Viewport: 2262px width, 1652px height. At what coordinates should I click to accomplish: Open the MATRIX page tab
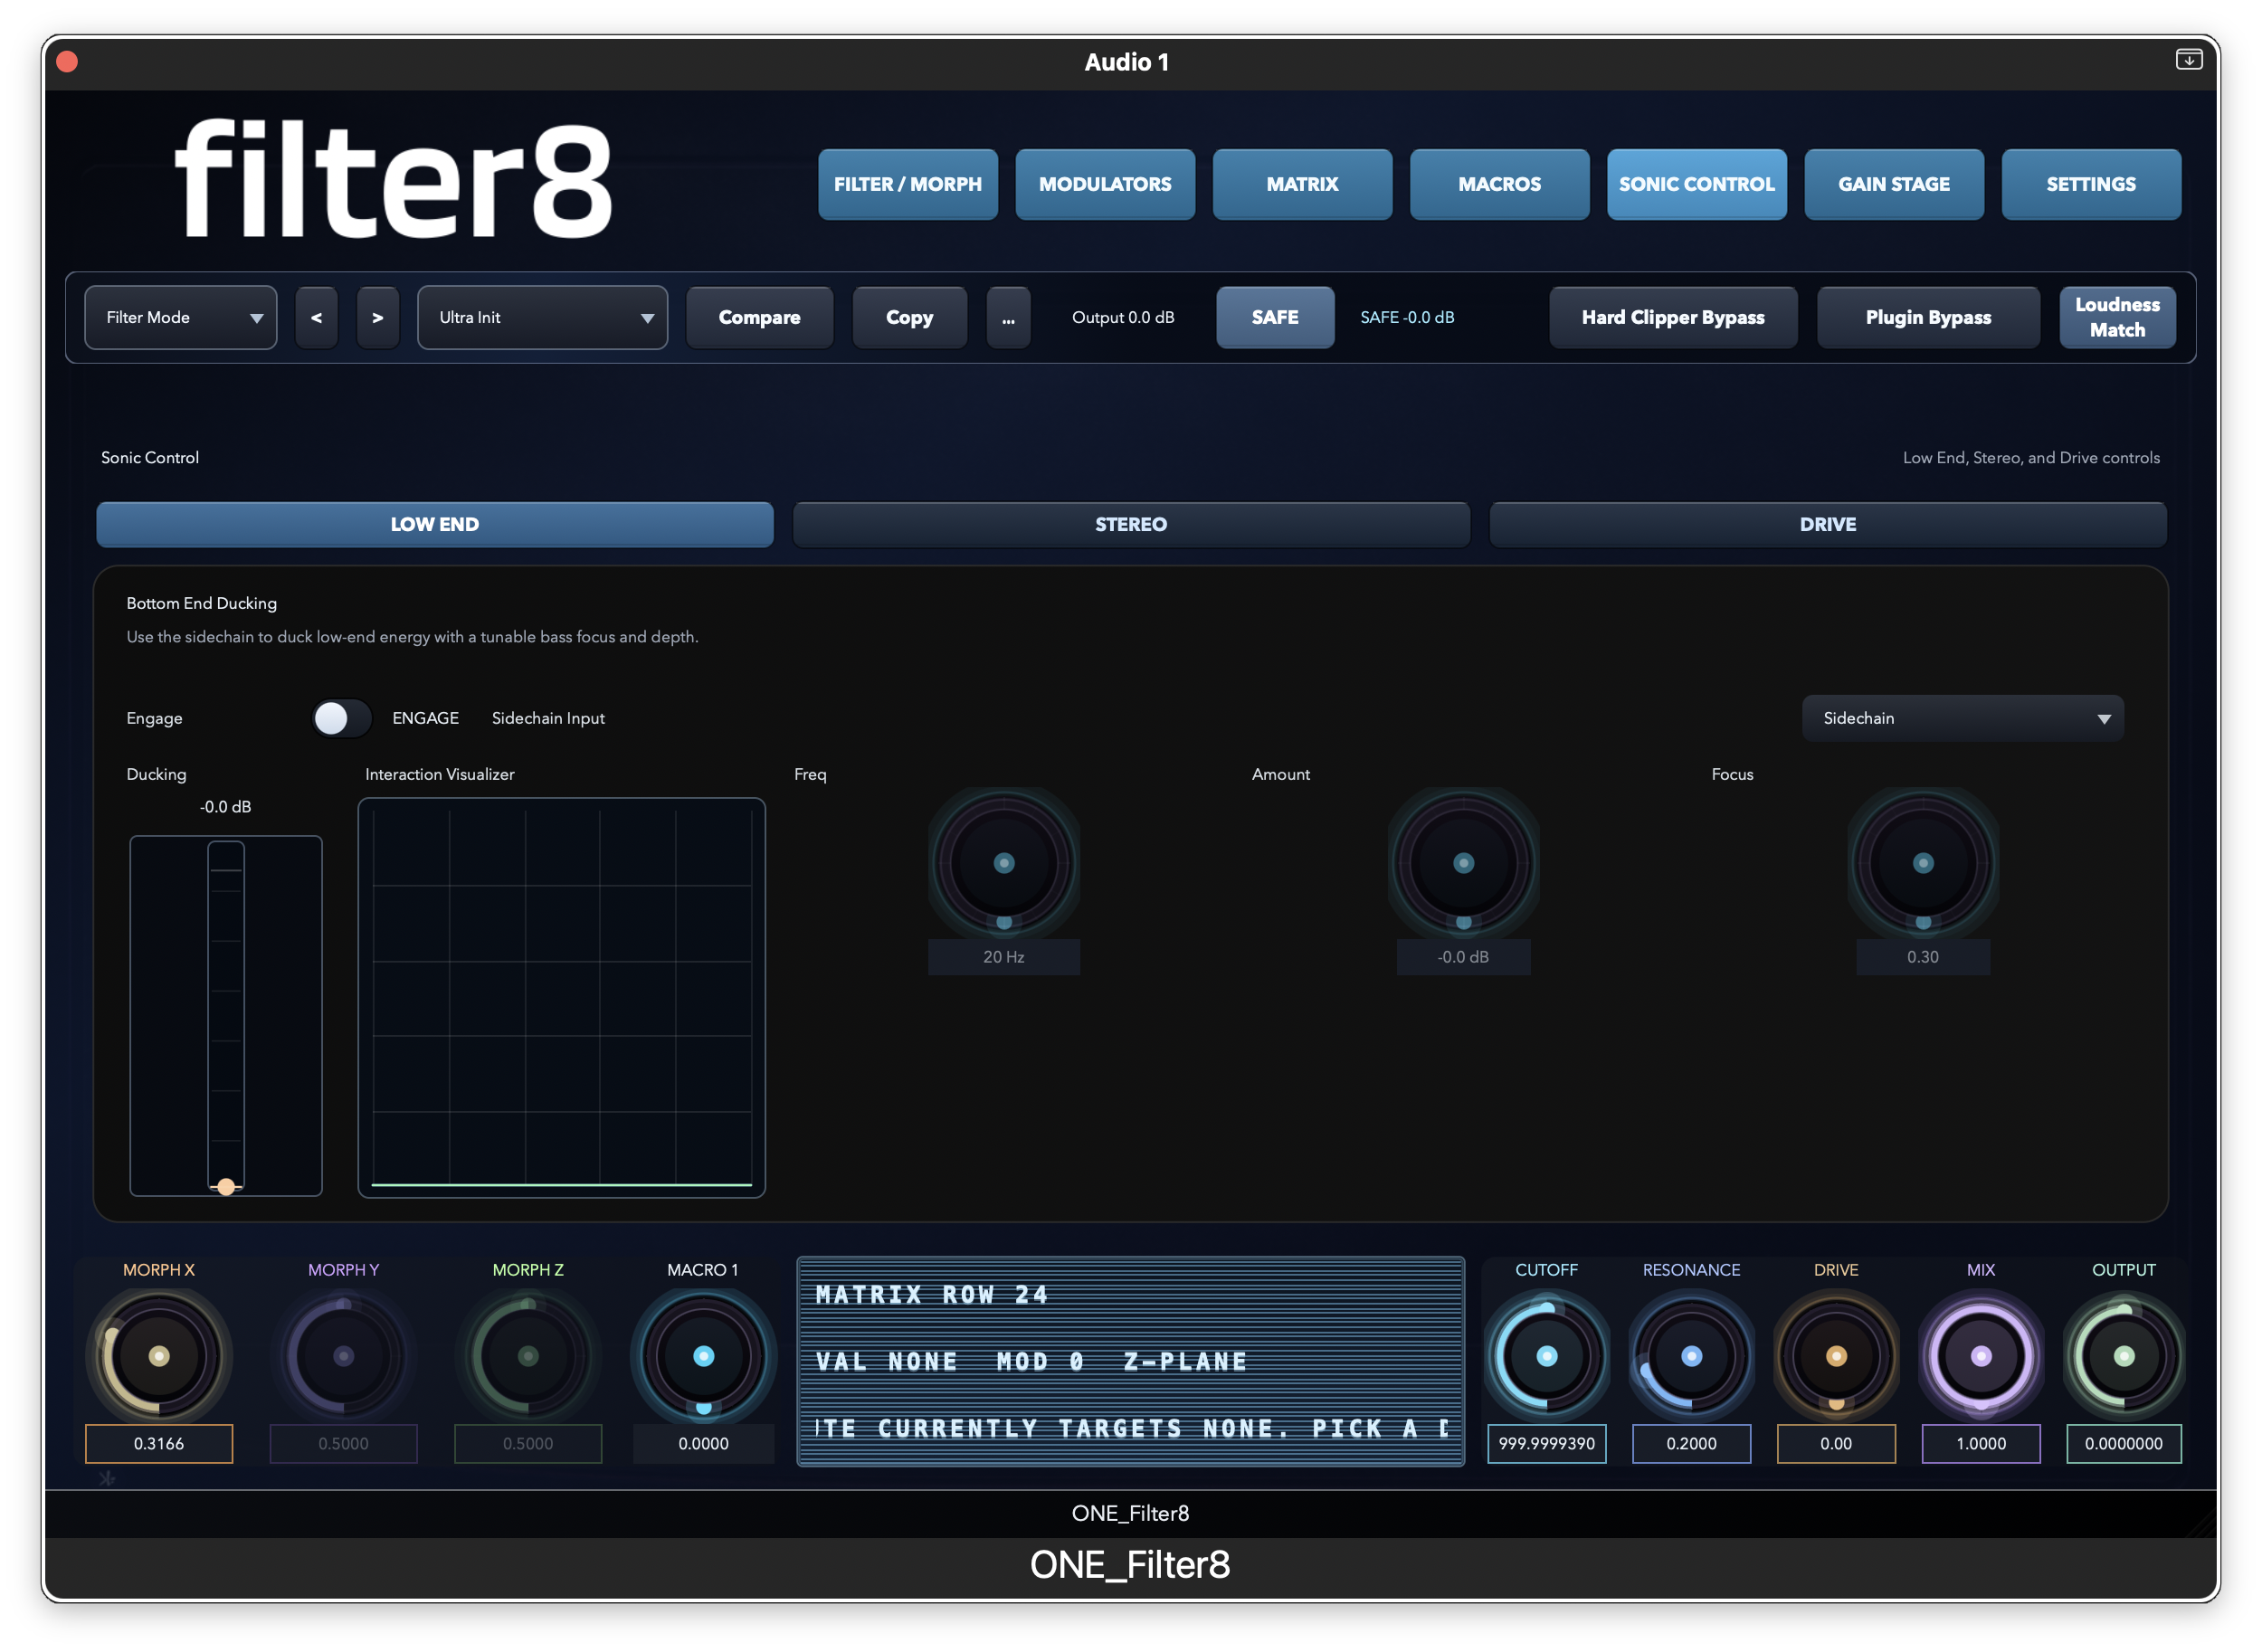pos(1301,184)
